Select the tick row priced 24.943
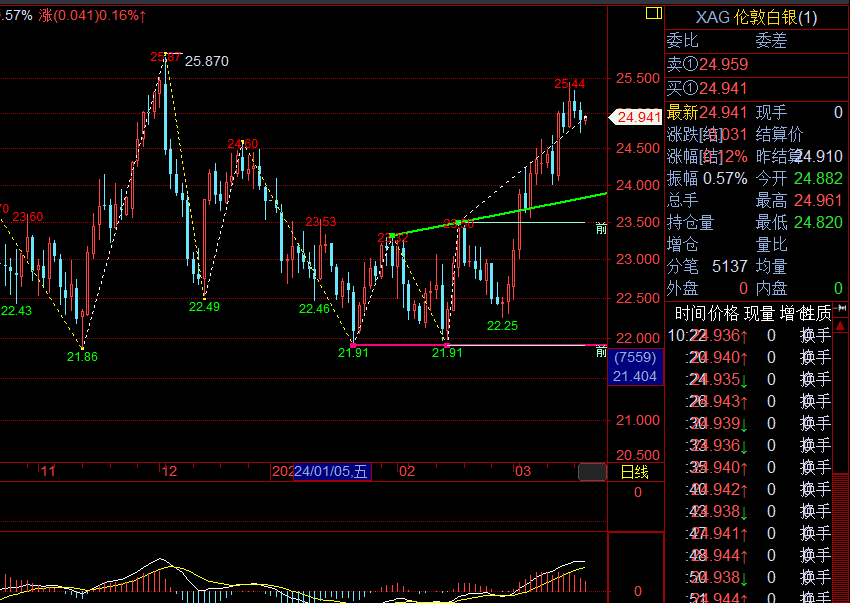This screenshot has height=603, width=850. click(750, 402)
